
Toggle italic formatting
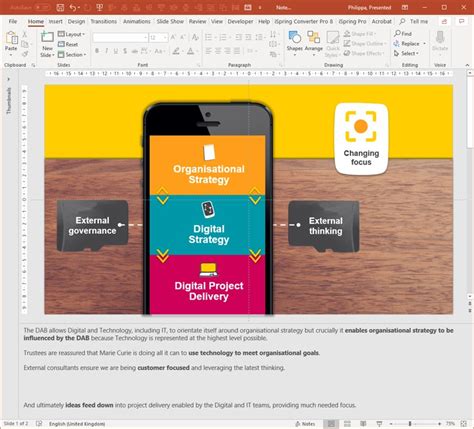[106, 51]
